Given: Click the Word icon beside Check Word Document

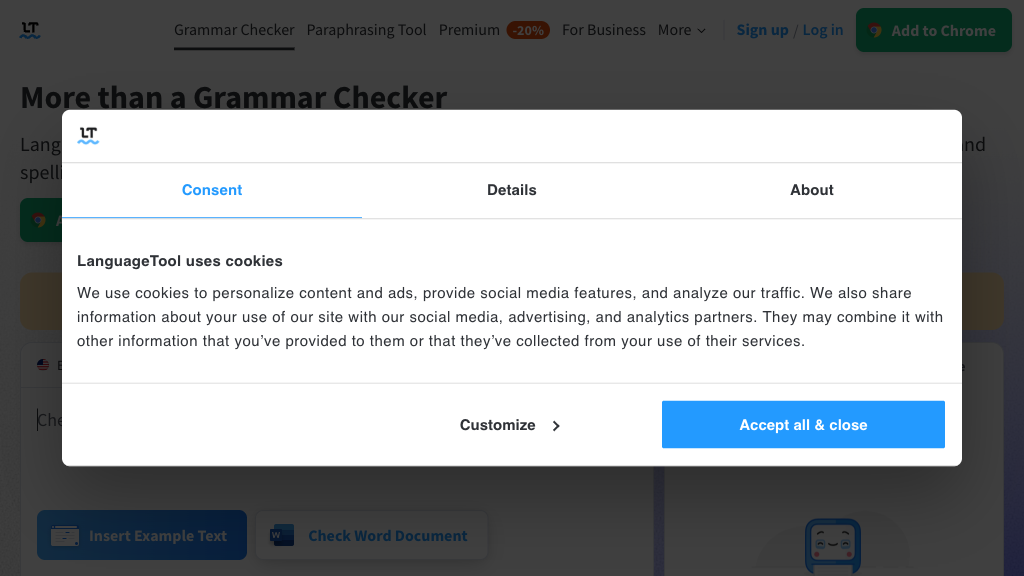Looking at the screenshot, I should click(282, 536).
